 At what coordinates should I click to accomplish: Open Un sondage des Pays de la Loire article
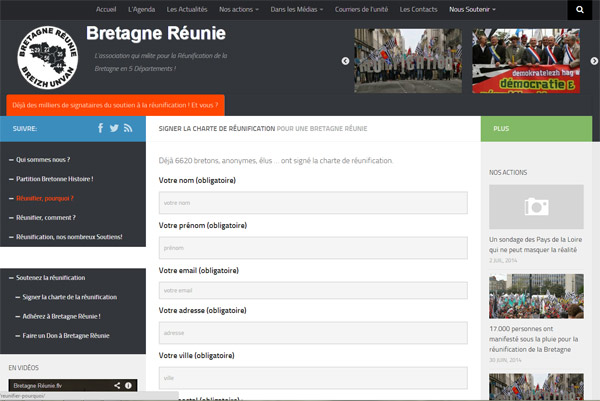click(535, 245)
